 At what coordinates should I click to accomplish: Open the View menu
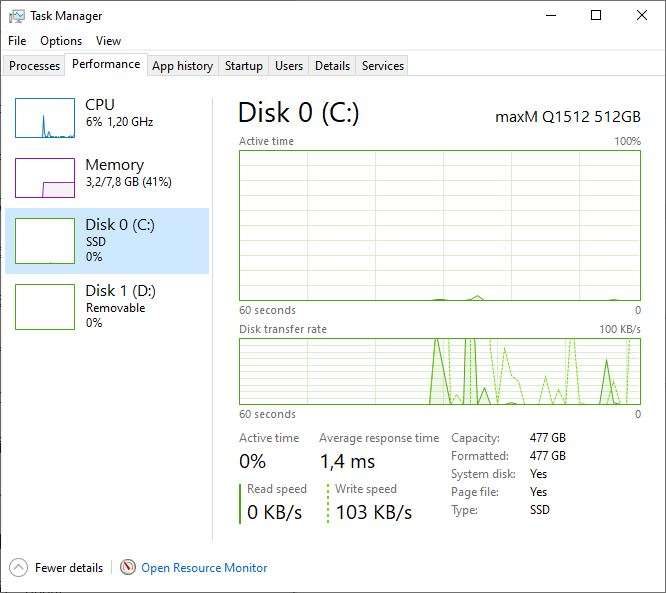point(108,41)
